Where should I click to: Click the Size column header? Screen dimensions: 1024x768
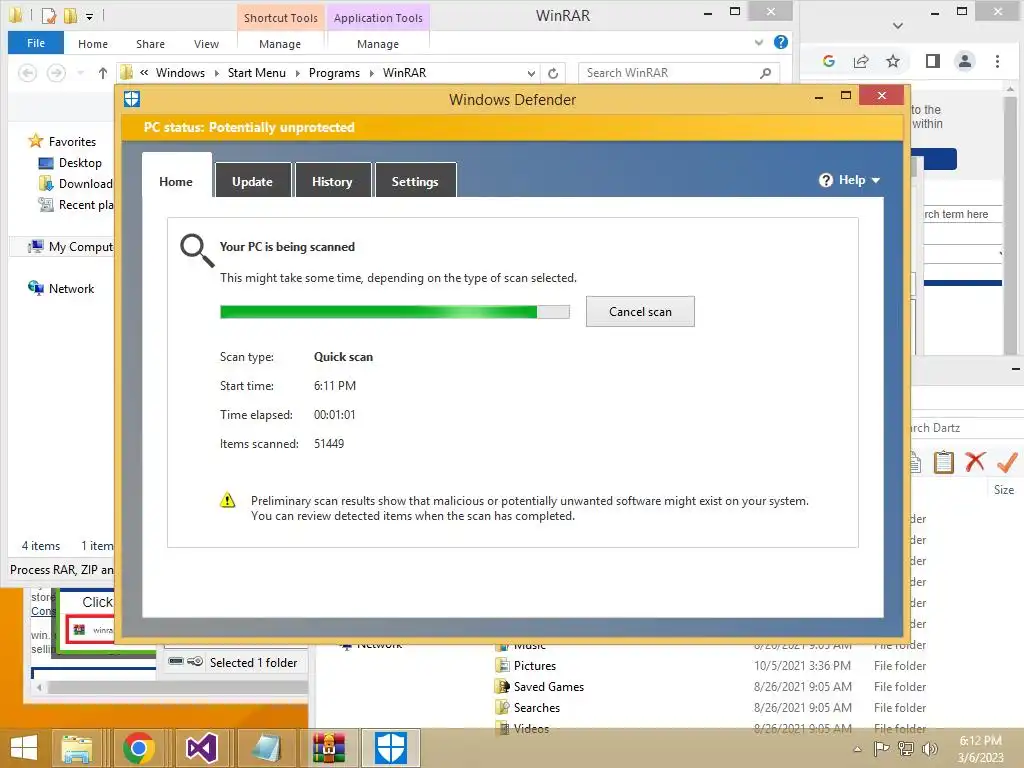pos(1004,489)
